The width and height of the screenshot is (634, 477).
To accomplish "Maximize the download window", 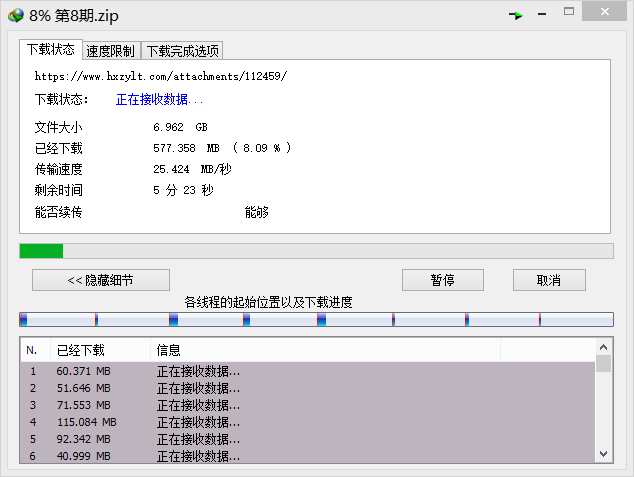I will pyautogui.click(x=568, y=13).
